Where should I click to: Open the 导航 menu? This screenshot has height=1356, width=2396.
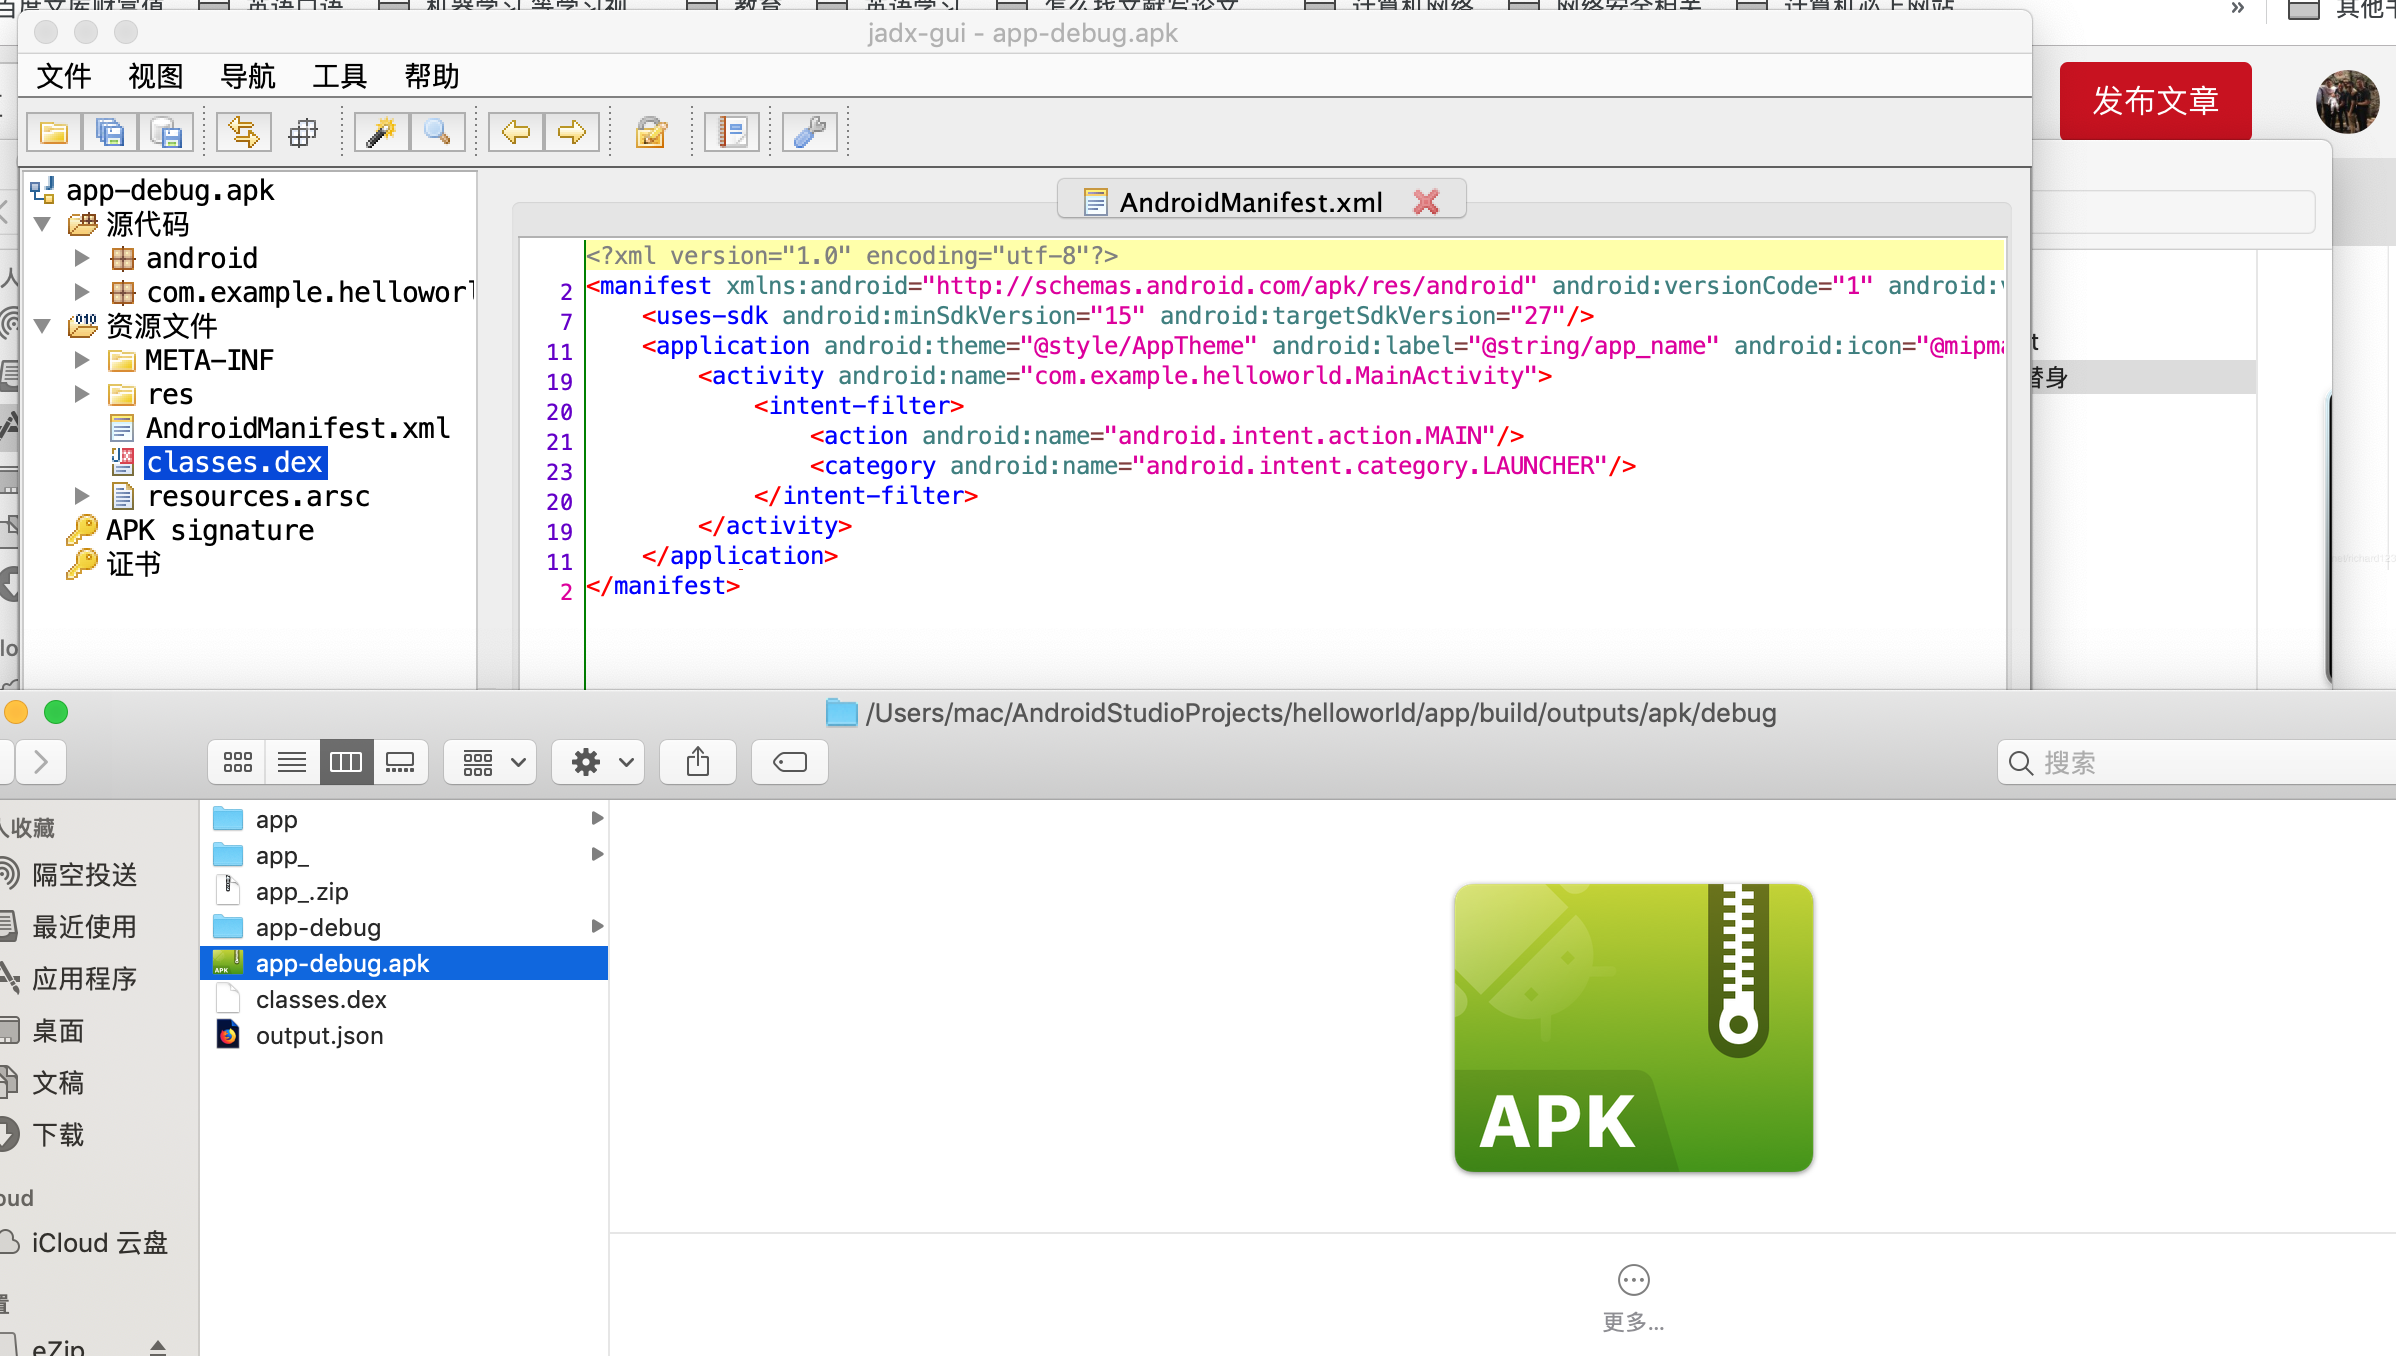(x=247, y=76)
